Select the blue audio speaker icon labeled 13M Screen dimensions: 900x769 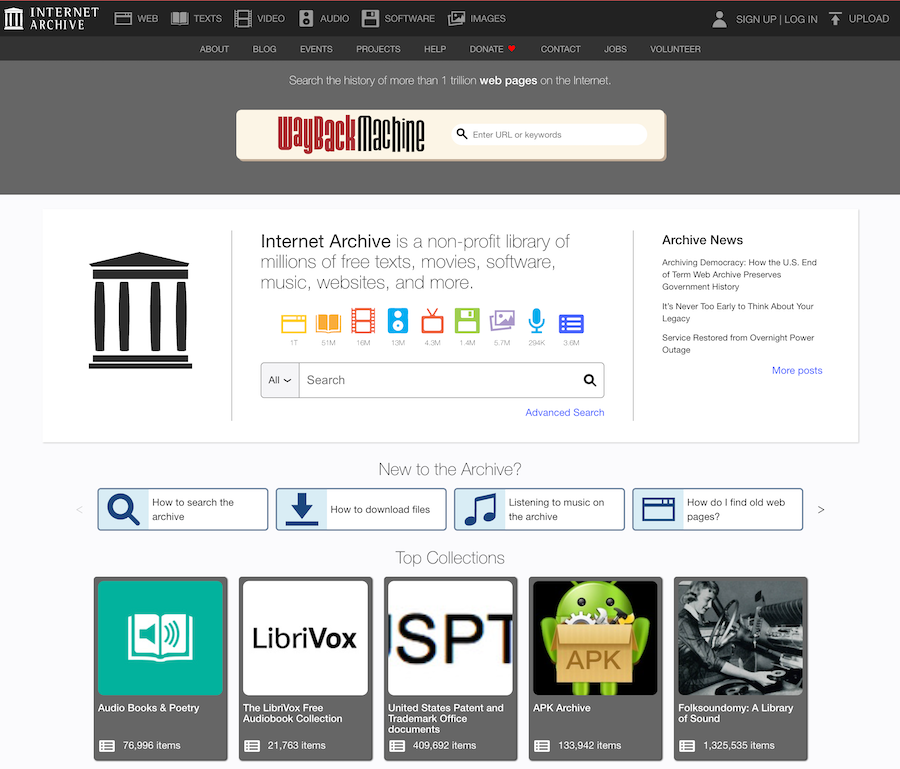pyautogui.click(x=398, y=321)
